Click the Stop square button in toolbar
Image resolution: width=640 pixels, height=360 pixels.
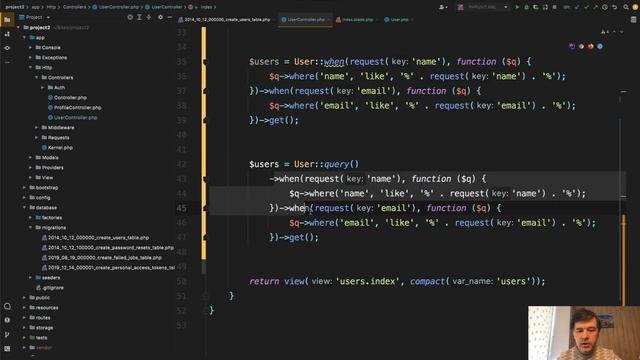tap(554, 7)
